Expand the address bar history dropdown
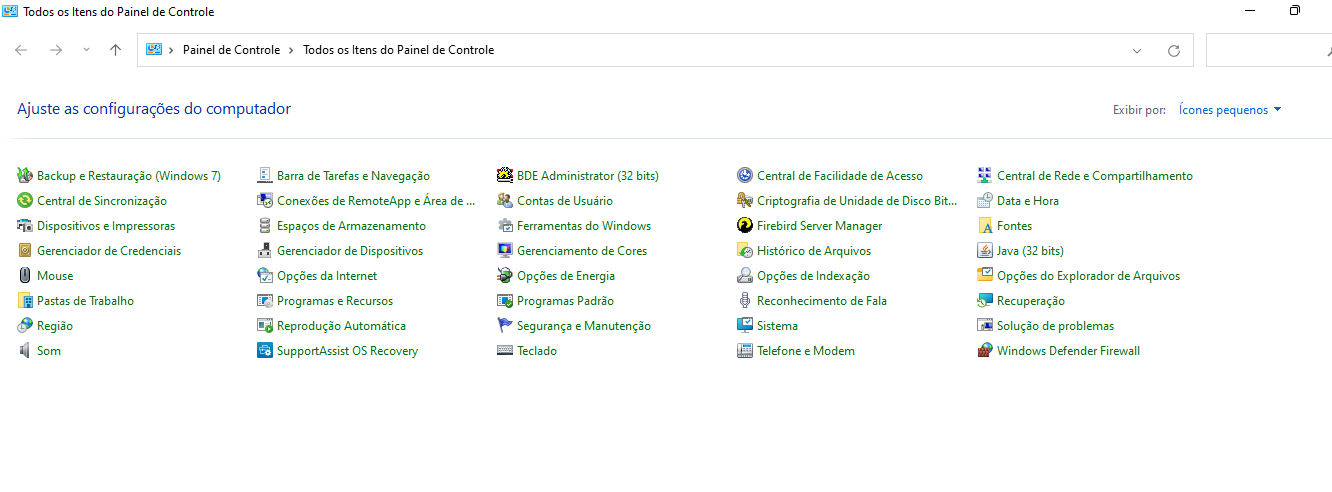 [x=1137, y=50]
